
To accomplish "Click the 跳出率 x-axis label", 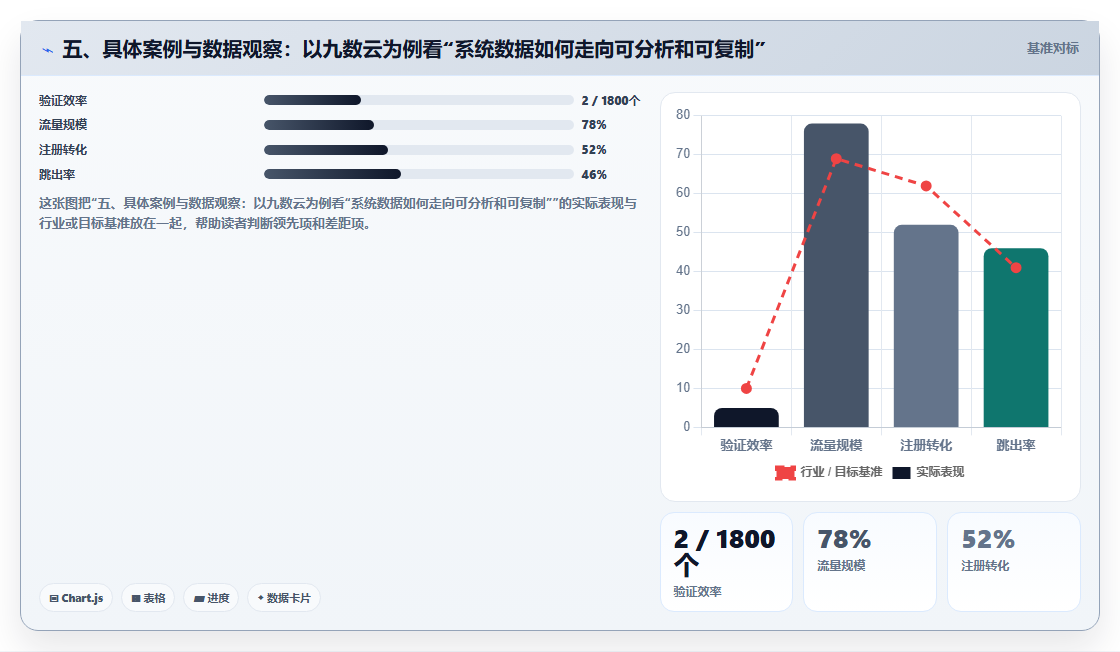I will 1016,446.
